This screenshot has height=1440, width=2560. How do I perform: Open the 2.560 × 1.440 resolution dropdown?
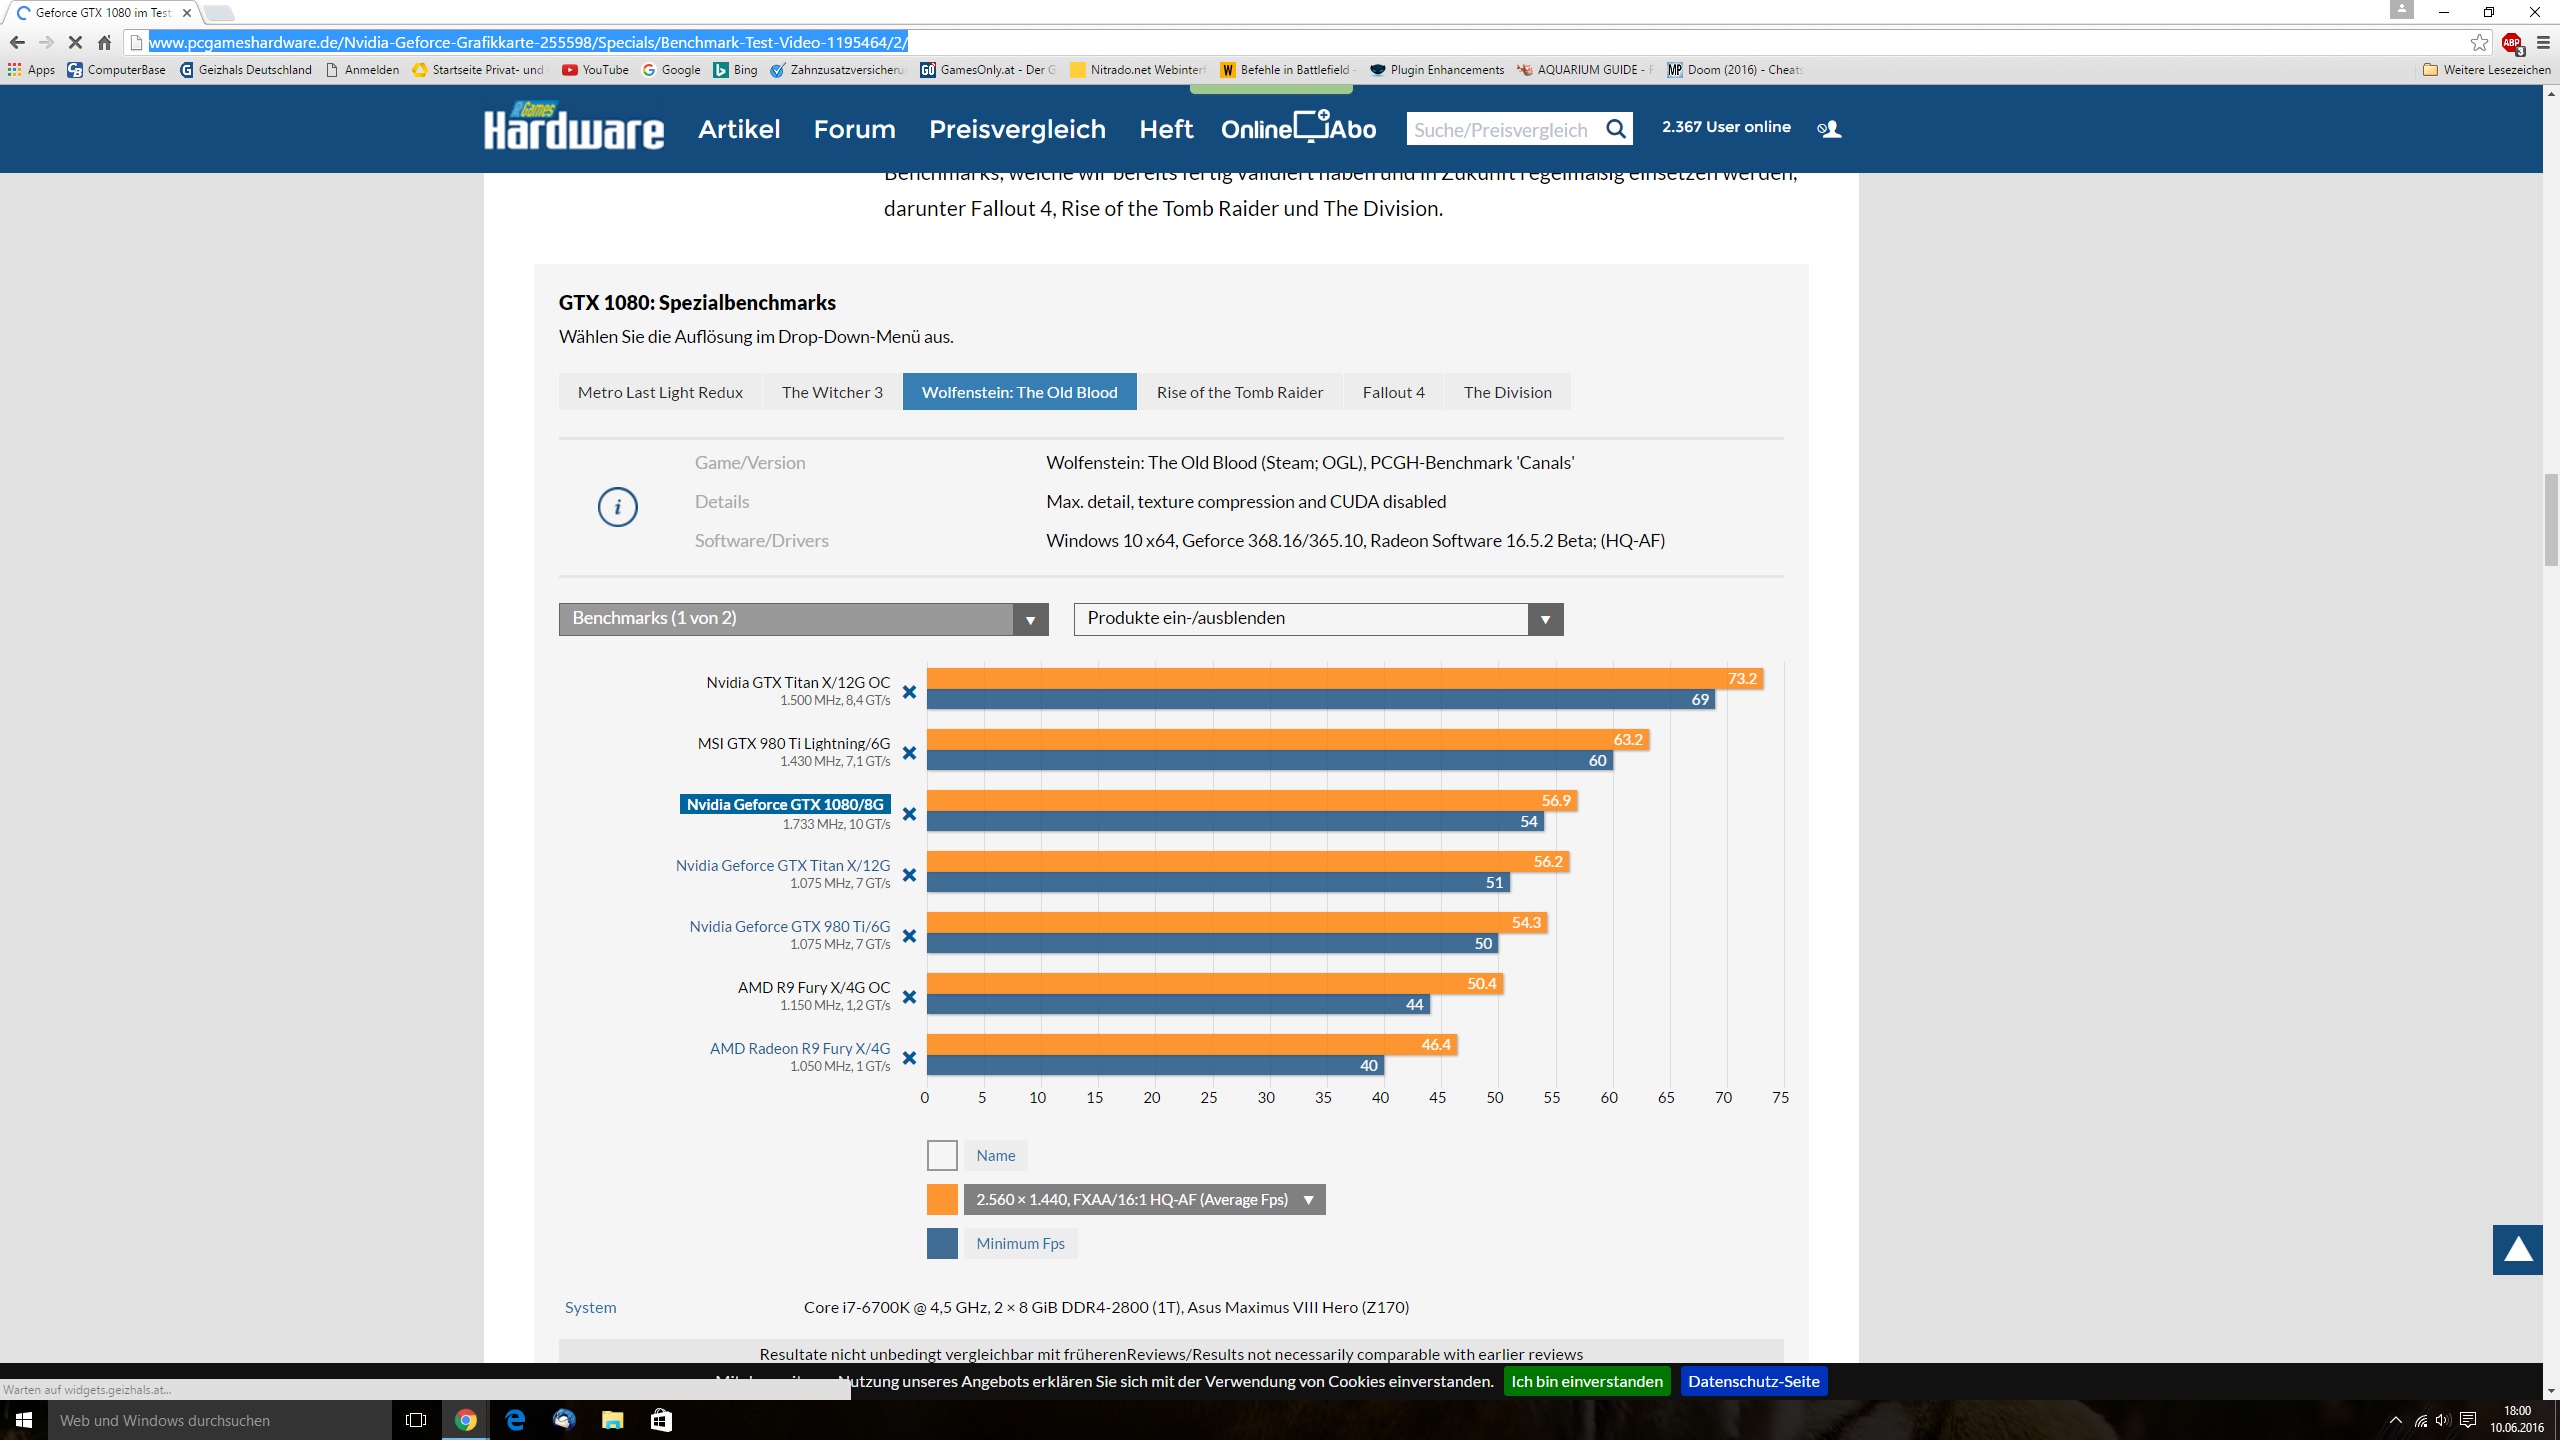pyautogui.click(x=1144, y=1200)
